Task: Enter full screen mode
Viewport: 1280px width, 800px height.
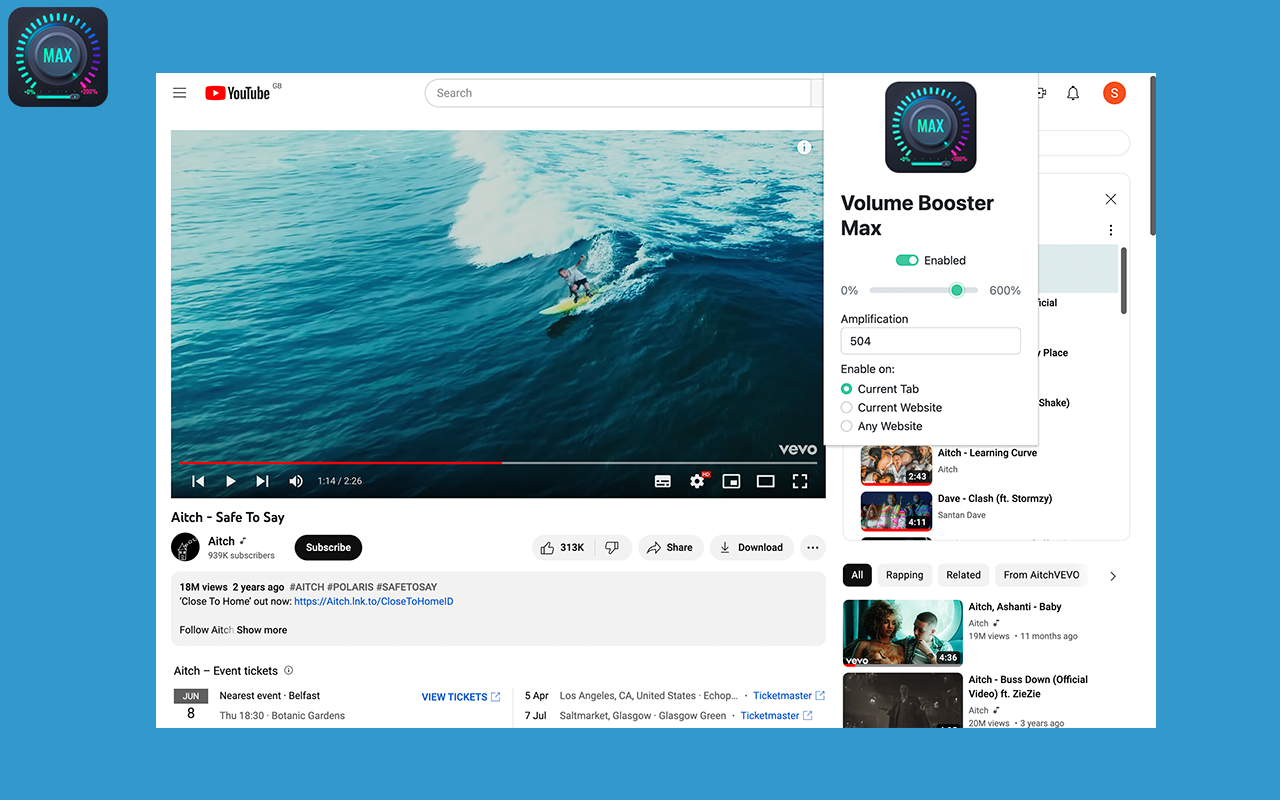Action: [800, 481]
